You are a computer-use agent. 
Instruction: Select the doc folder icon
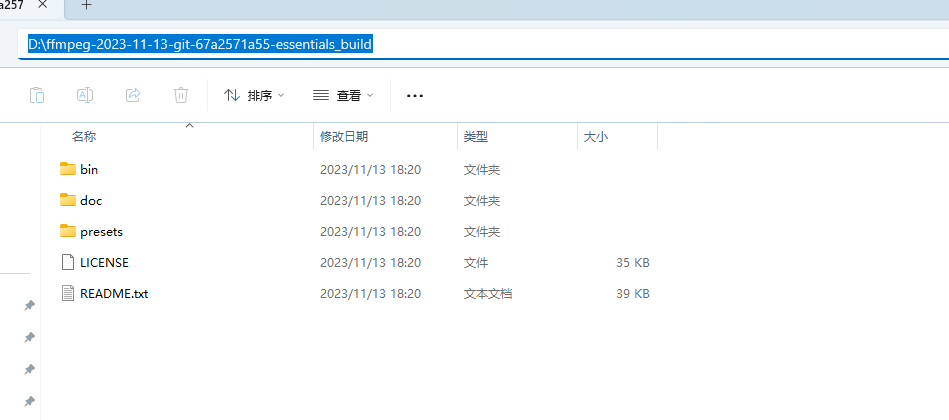click(68, 200)
